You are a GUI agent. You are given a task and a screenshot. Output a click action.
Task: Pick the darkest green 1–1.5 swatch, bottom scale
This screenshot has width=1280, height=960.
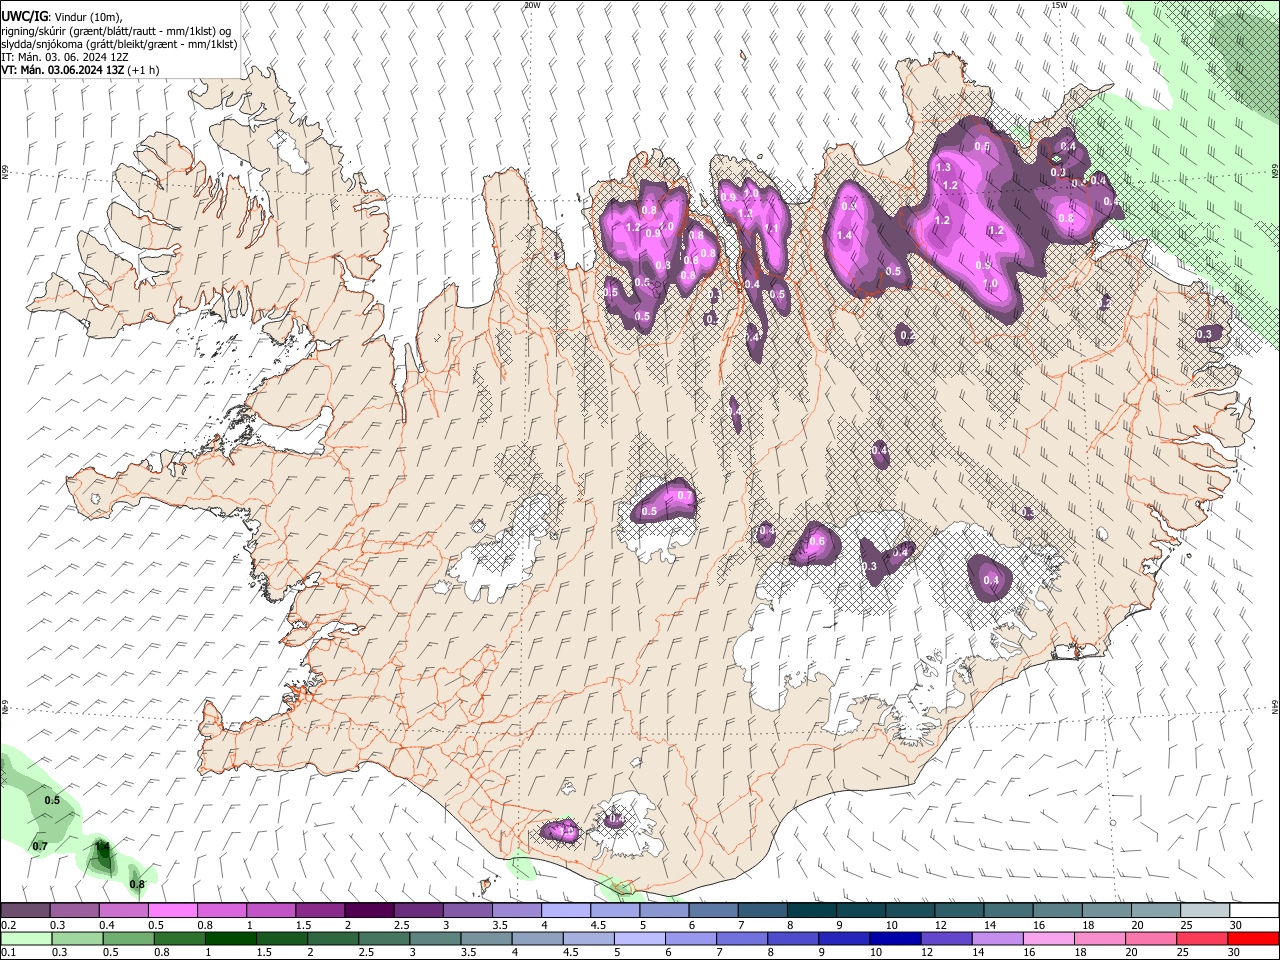tap(231, 938)
